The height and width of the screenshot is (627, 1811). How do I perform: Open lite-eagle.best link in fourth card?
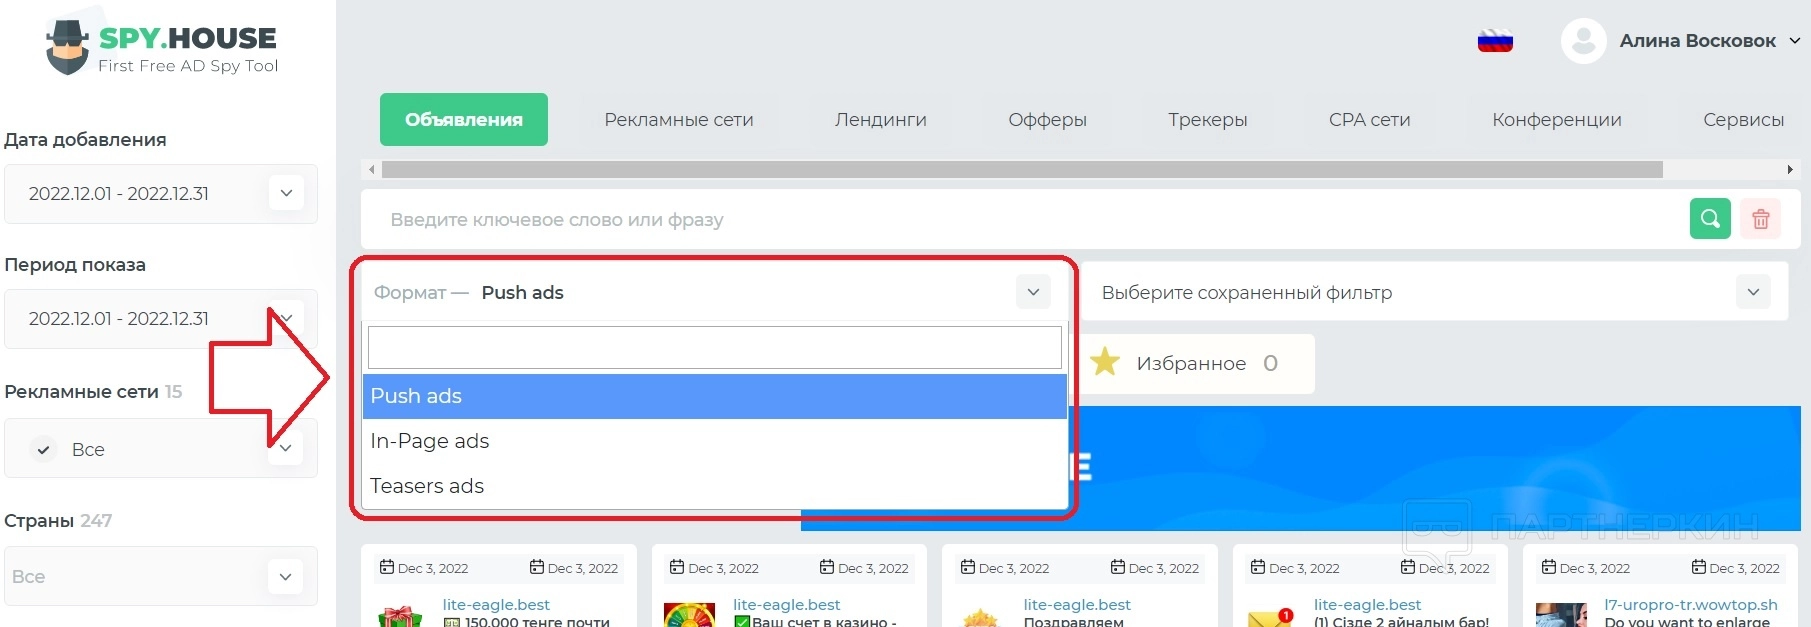[x=1367, y=604]
